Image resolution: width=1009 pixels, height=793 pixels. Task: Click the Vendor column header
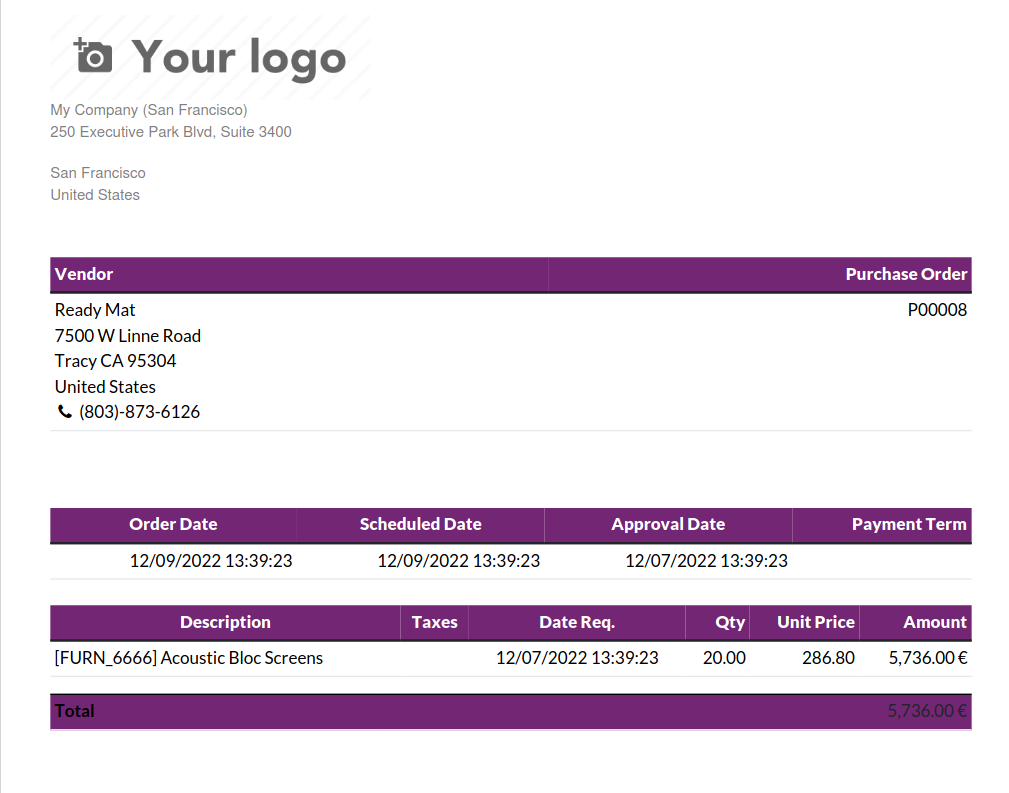tap(84, 274)
